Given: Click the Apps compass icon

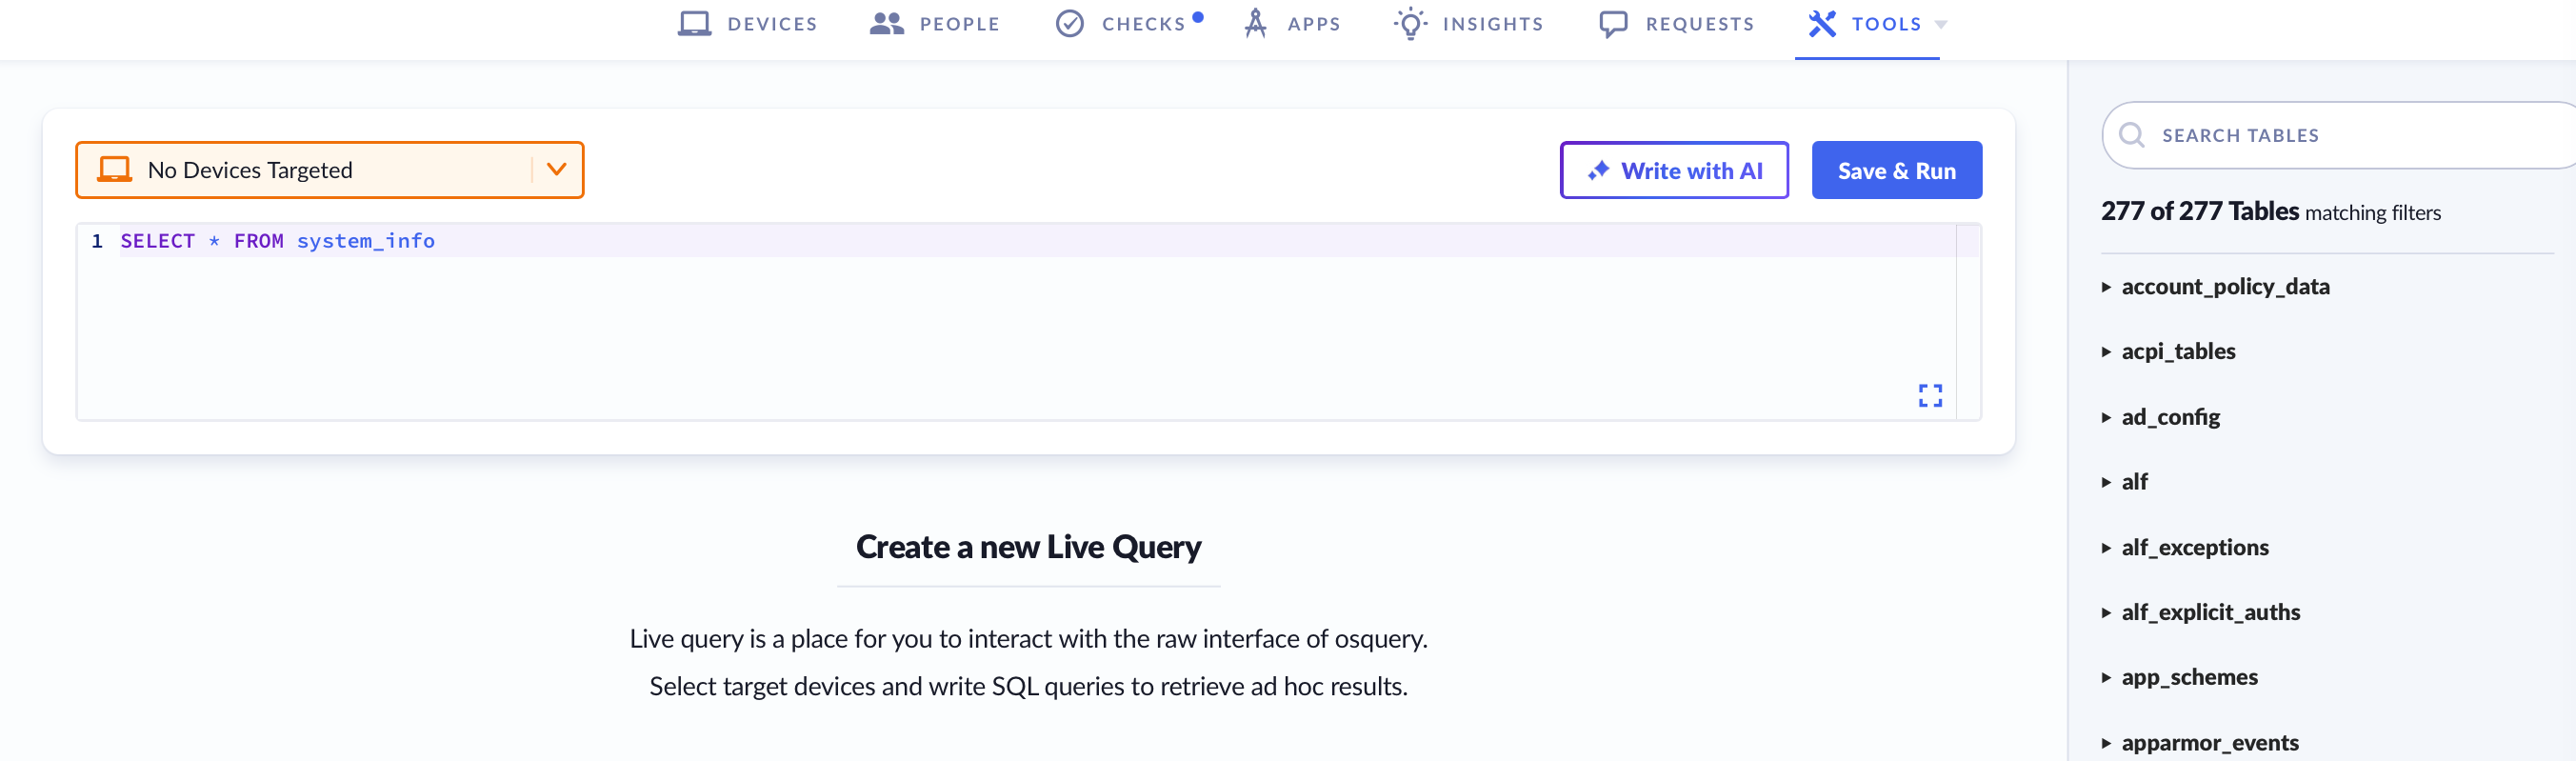Looking at the screenshot, I should click(1255, 23).
